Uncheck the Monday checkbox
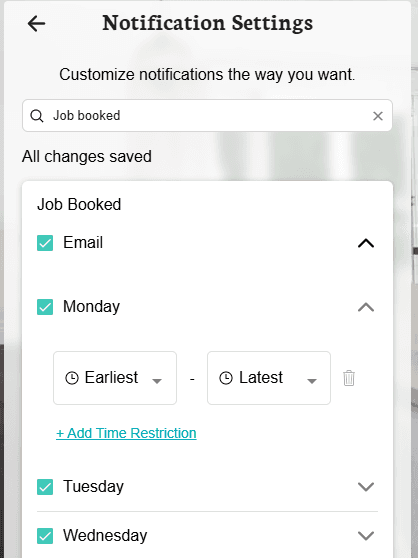The height and width of the screenshot is (558, 418). tap(45, 307)
